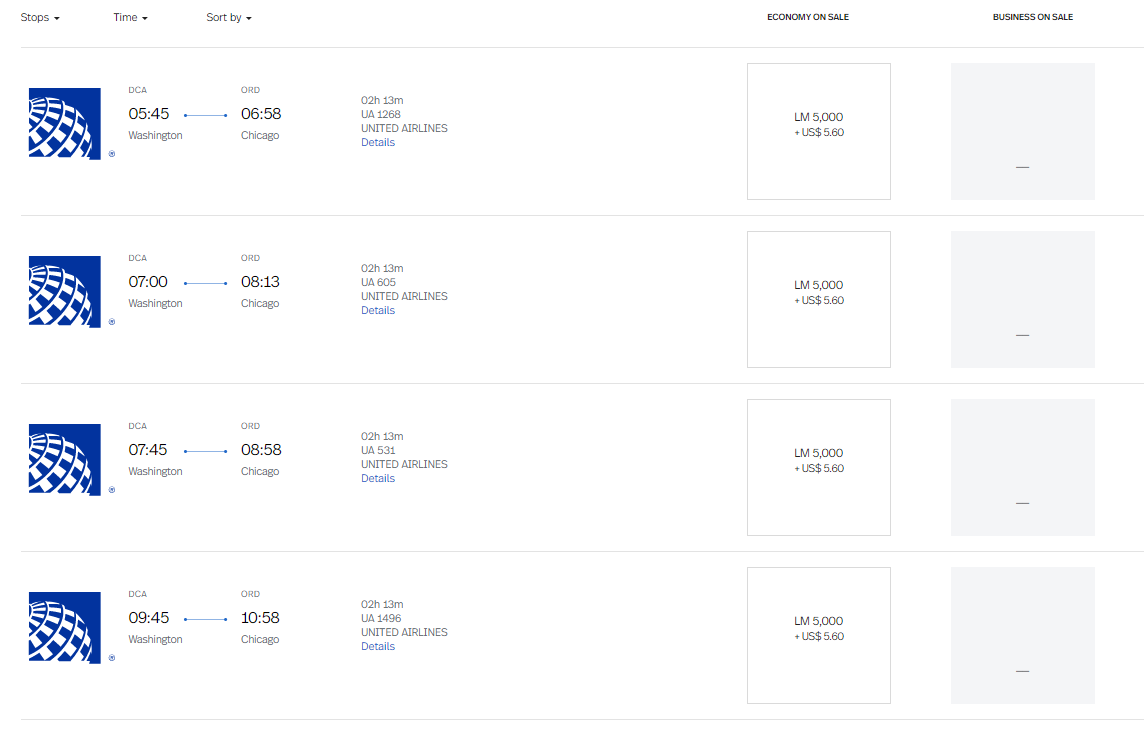This screenshot has height=730, width=1144.
Task: Click Star Alliance badge beside UA 1496 logo
Action: pyautogui.click(x=112, y=658)
